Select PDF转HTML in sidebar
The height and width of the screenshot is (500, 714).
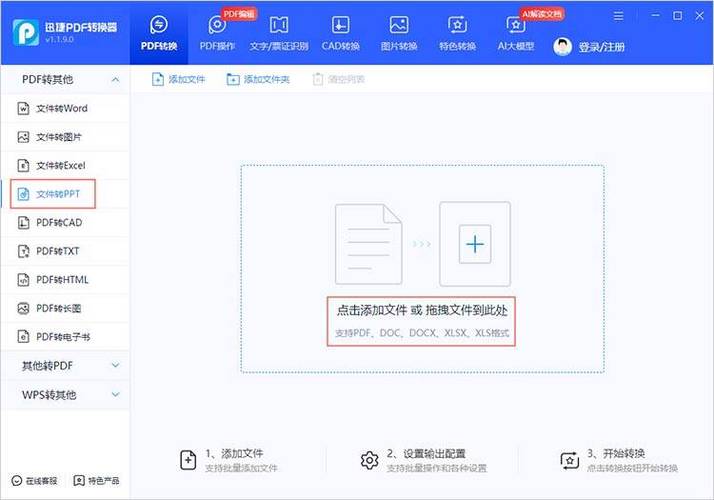pos(66,280)
